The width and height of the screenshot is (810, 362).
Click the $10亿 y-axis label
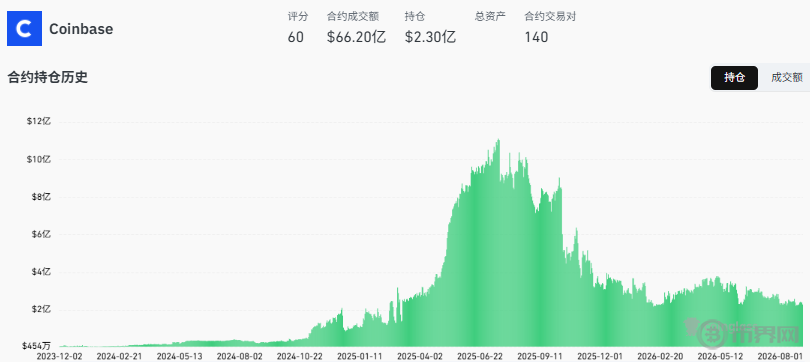click(x=39, y=159)
